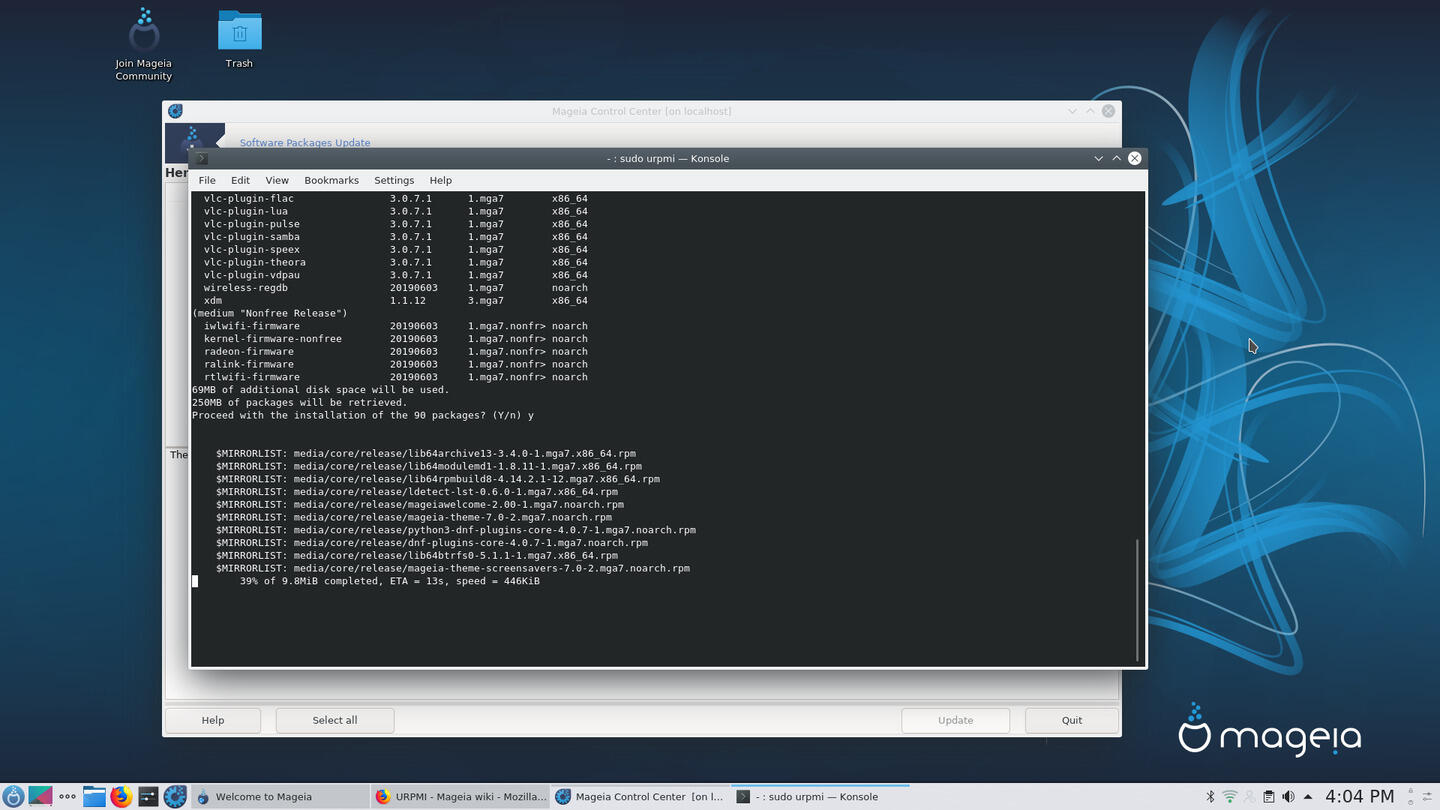Launch the blue folder file manager from taskbar
This screenshot has height=810, width=1440.
(94, 797)
